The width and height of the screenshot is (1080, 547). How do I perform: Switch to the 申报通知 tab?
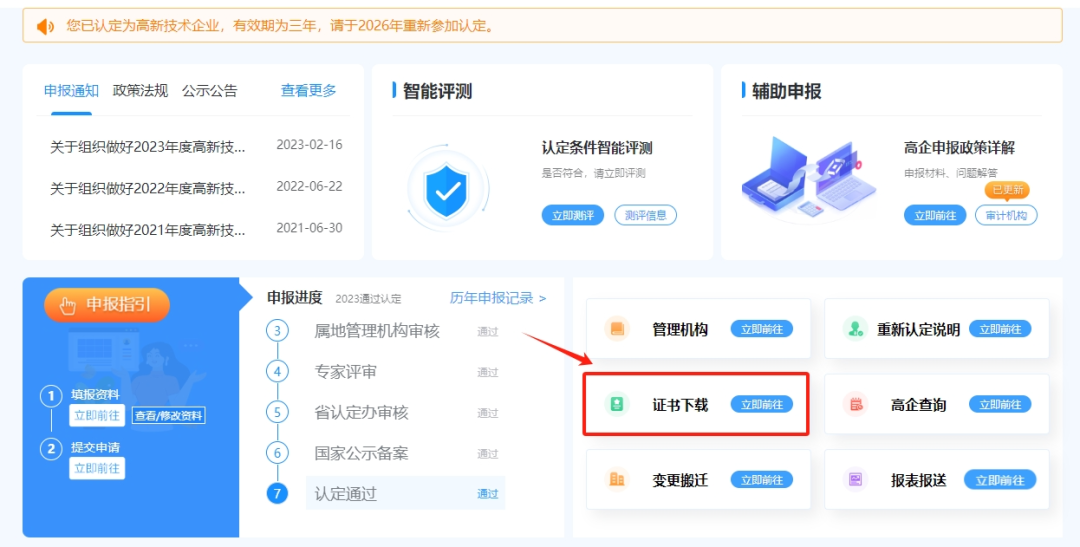point(71,91)
